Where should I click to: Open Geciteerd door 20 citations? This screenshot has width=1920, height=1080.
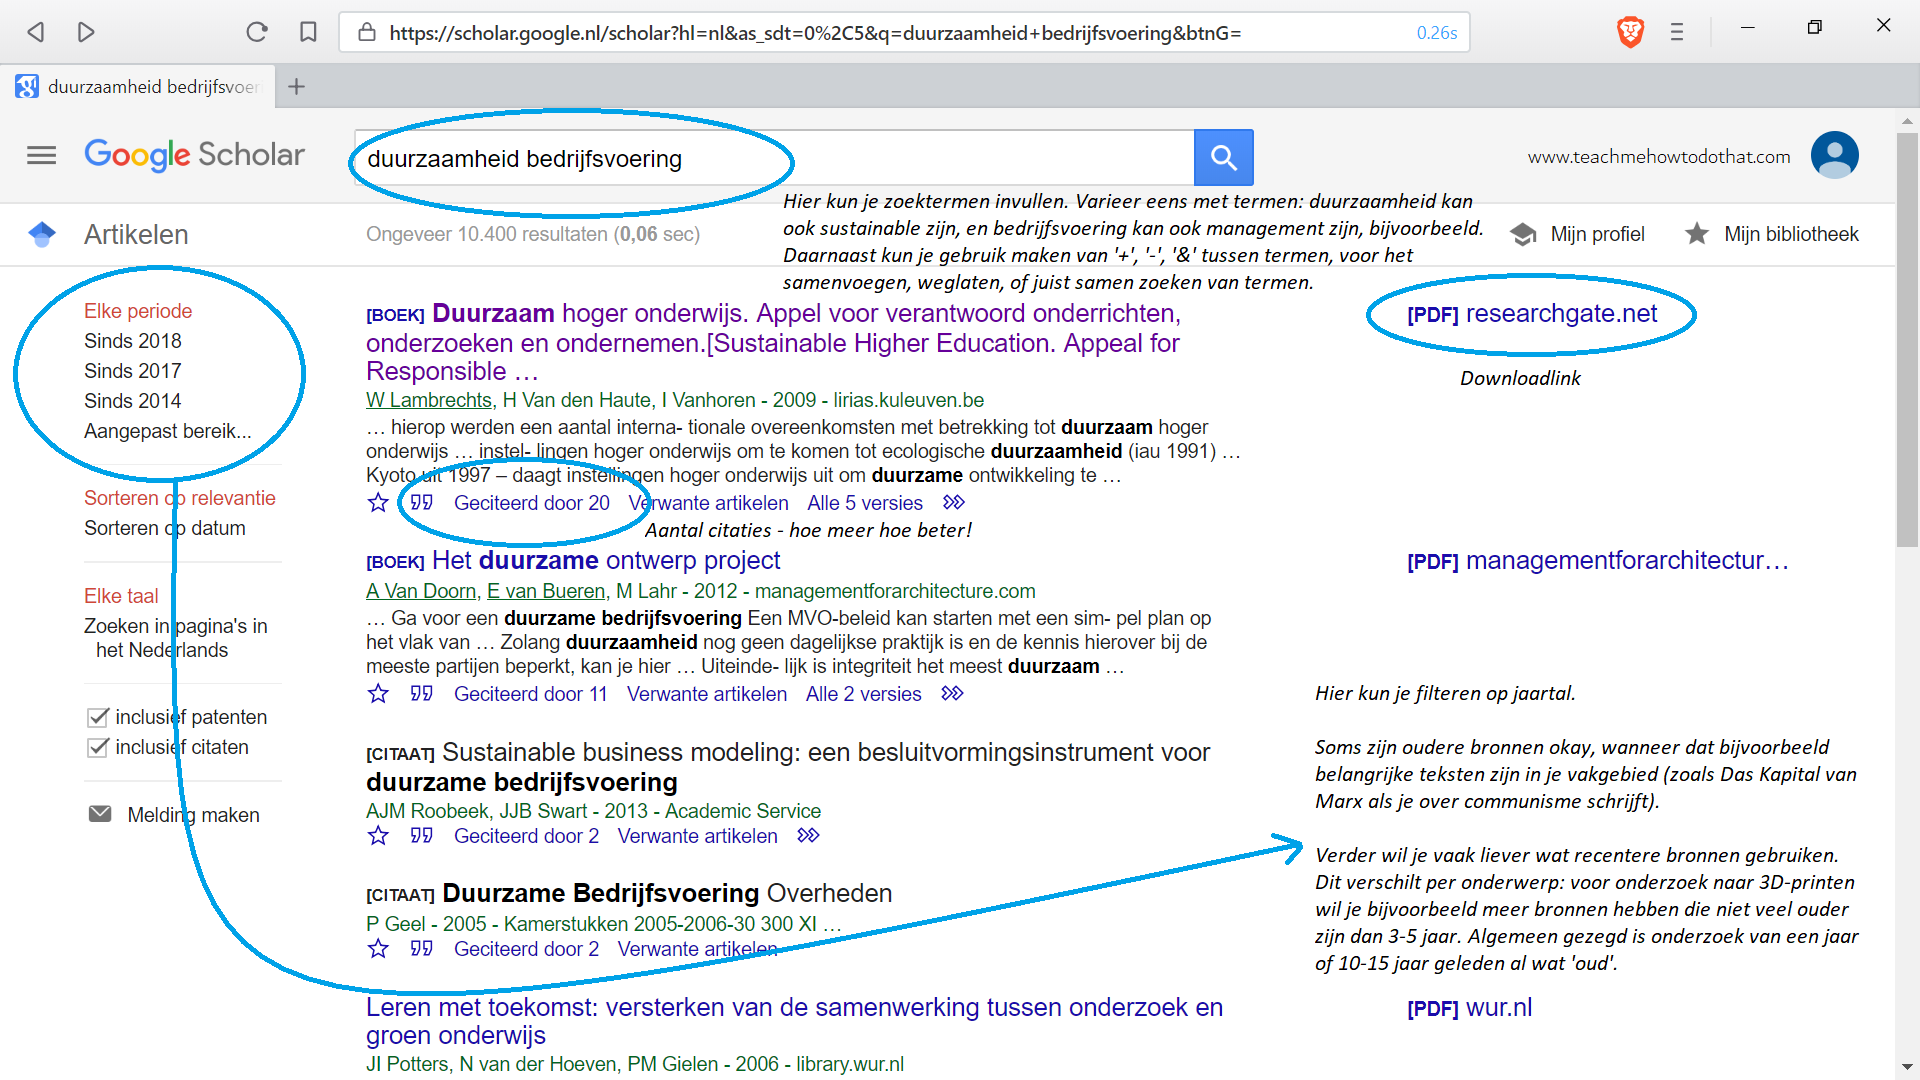pyautogui.click(x=532, y=503)
